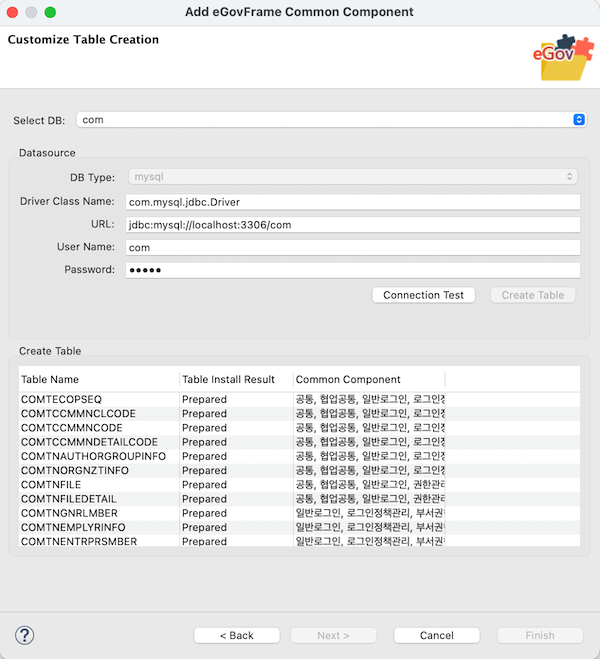Click the Next button
This screenshot has width=600, height=659.
tap(333, 635)
